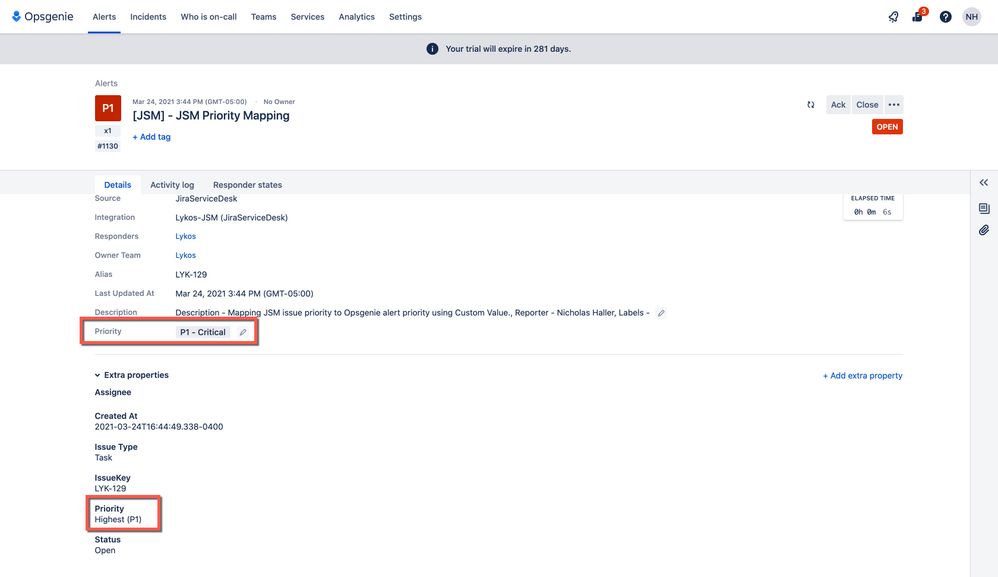The image size is (998, 577).
Task: Click the trial info icon
Action: coord(432,49)
